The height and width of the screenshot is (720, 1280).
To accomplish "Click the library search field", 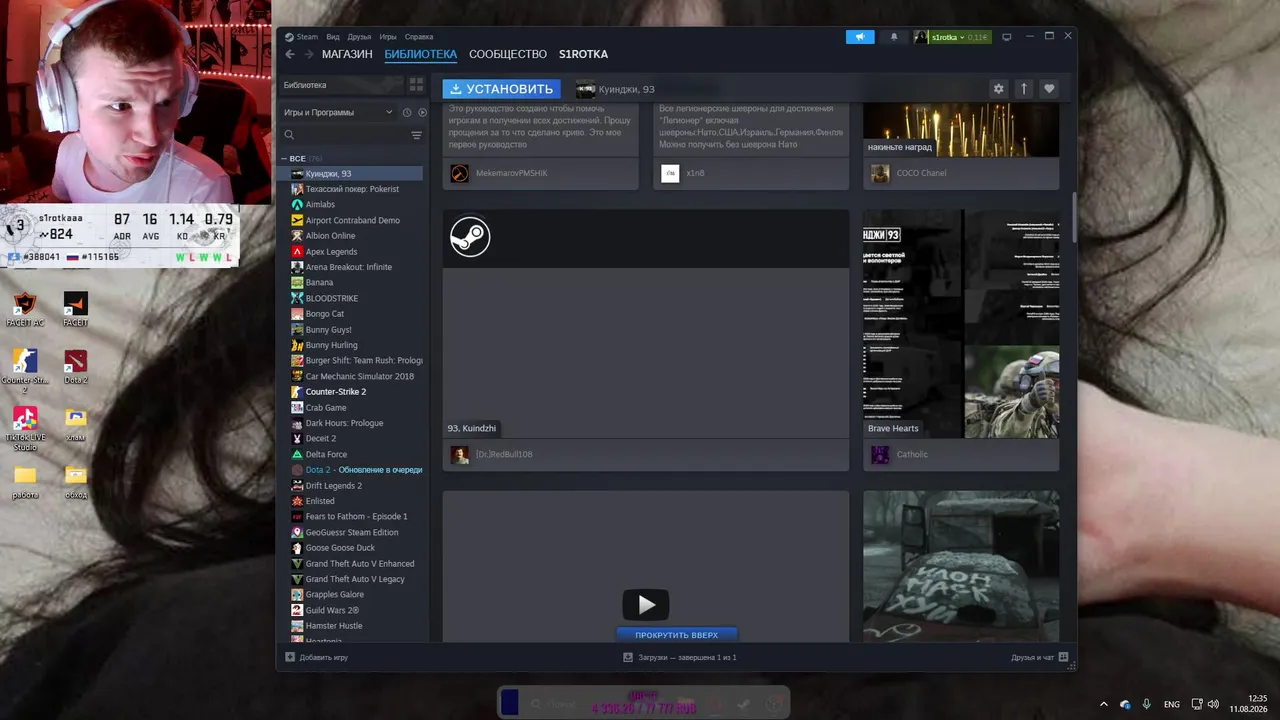I will coord(346,135).
